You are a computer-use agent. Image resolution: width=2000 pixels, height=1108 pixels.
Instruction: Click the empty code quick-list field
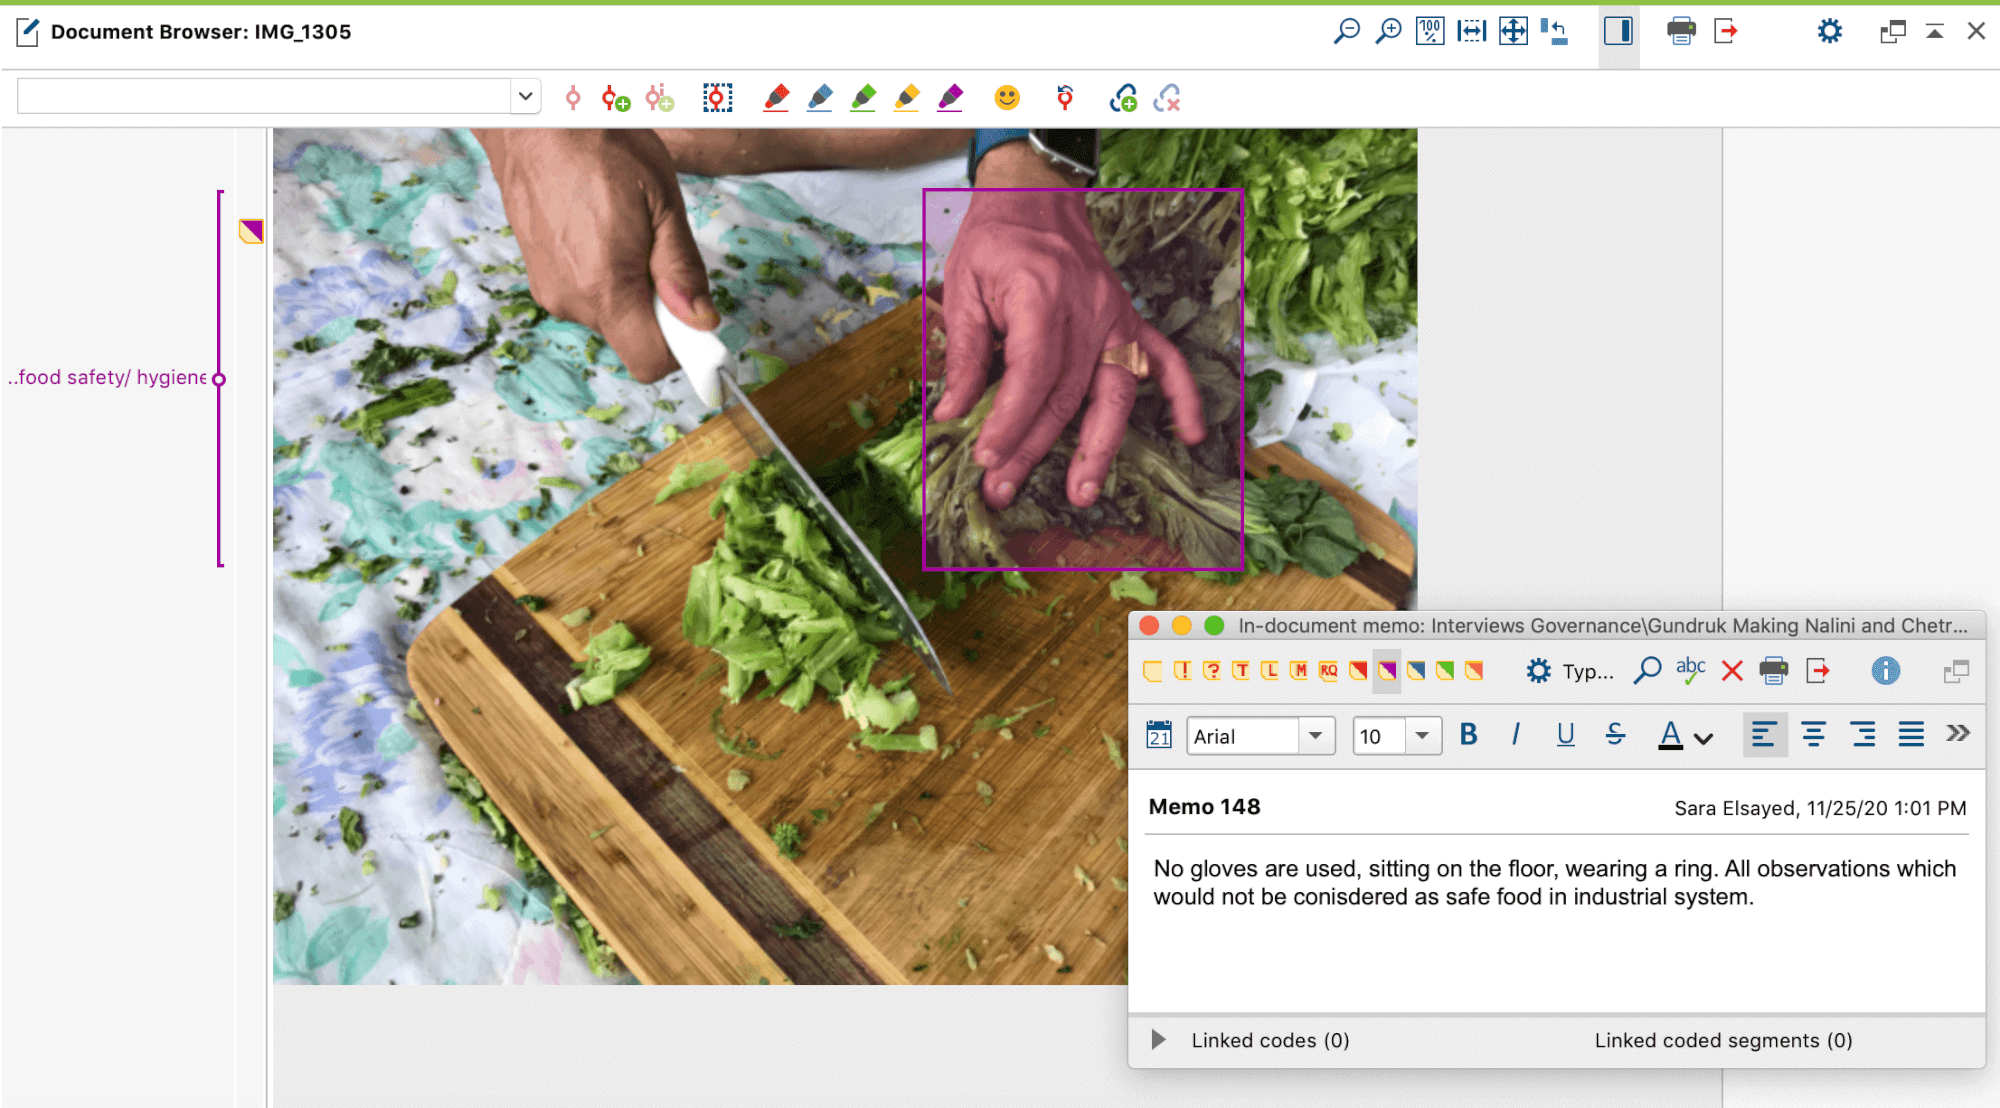pos(264,96)
